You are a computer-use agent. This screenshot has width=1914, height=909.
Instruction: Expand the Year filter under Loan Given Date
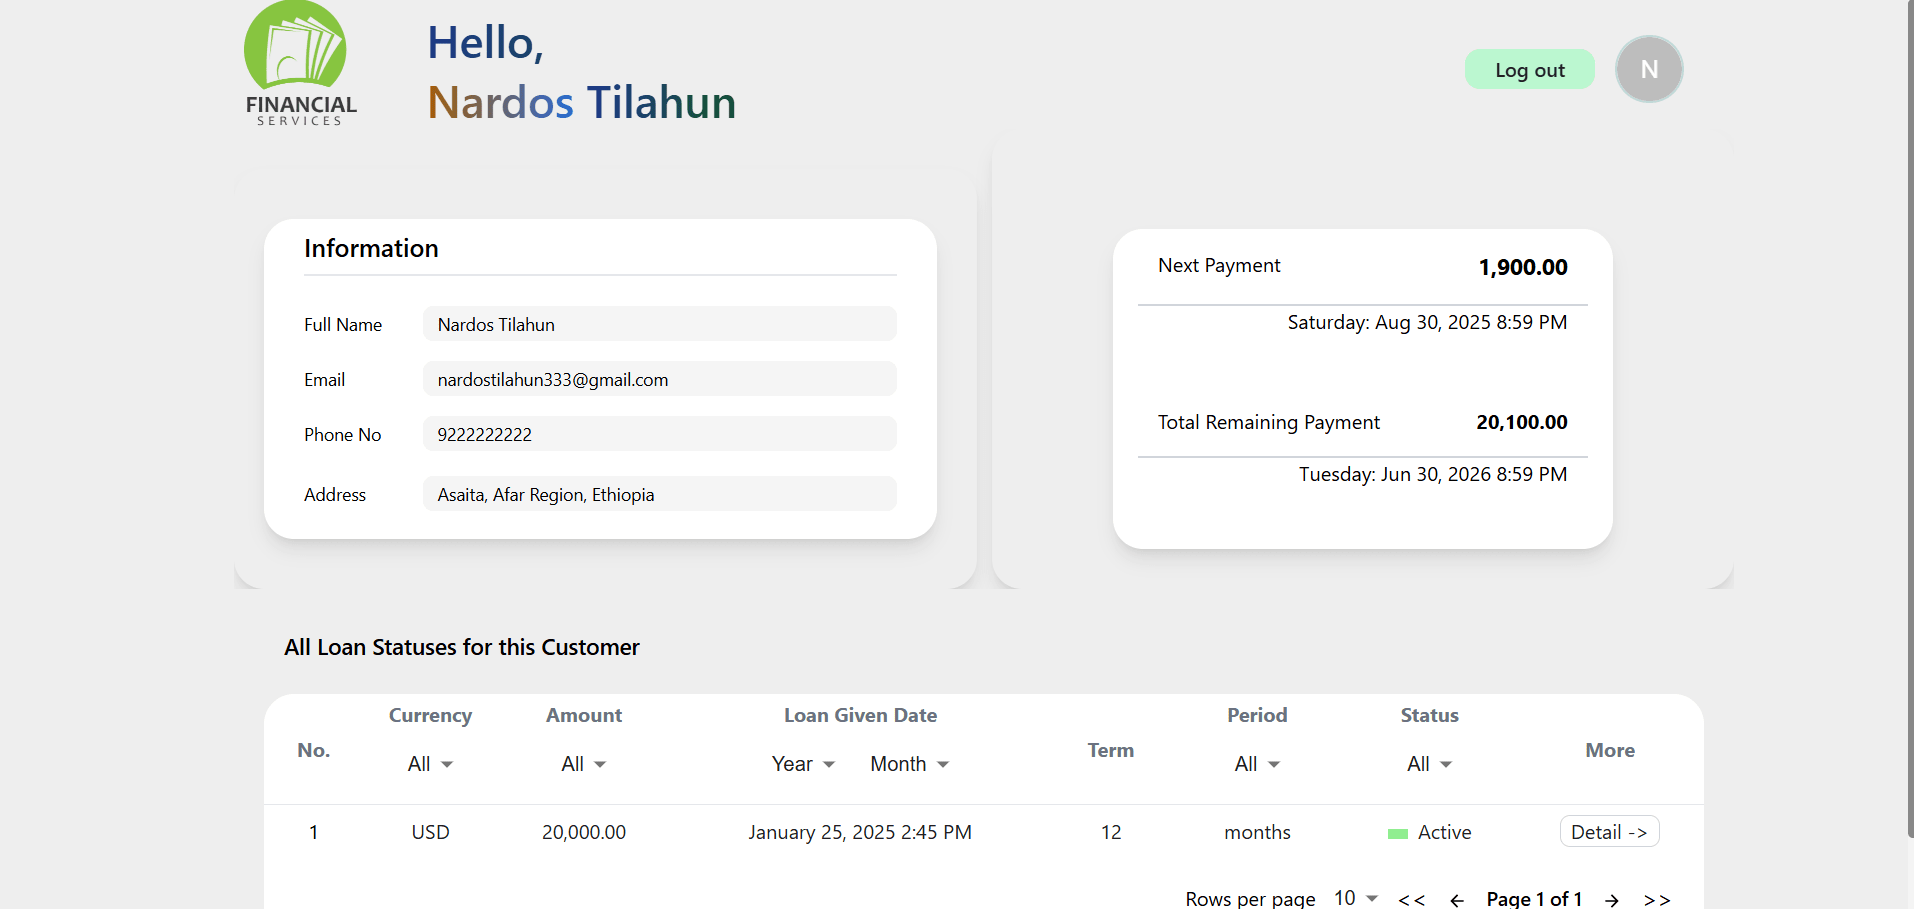click(802, 763)
